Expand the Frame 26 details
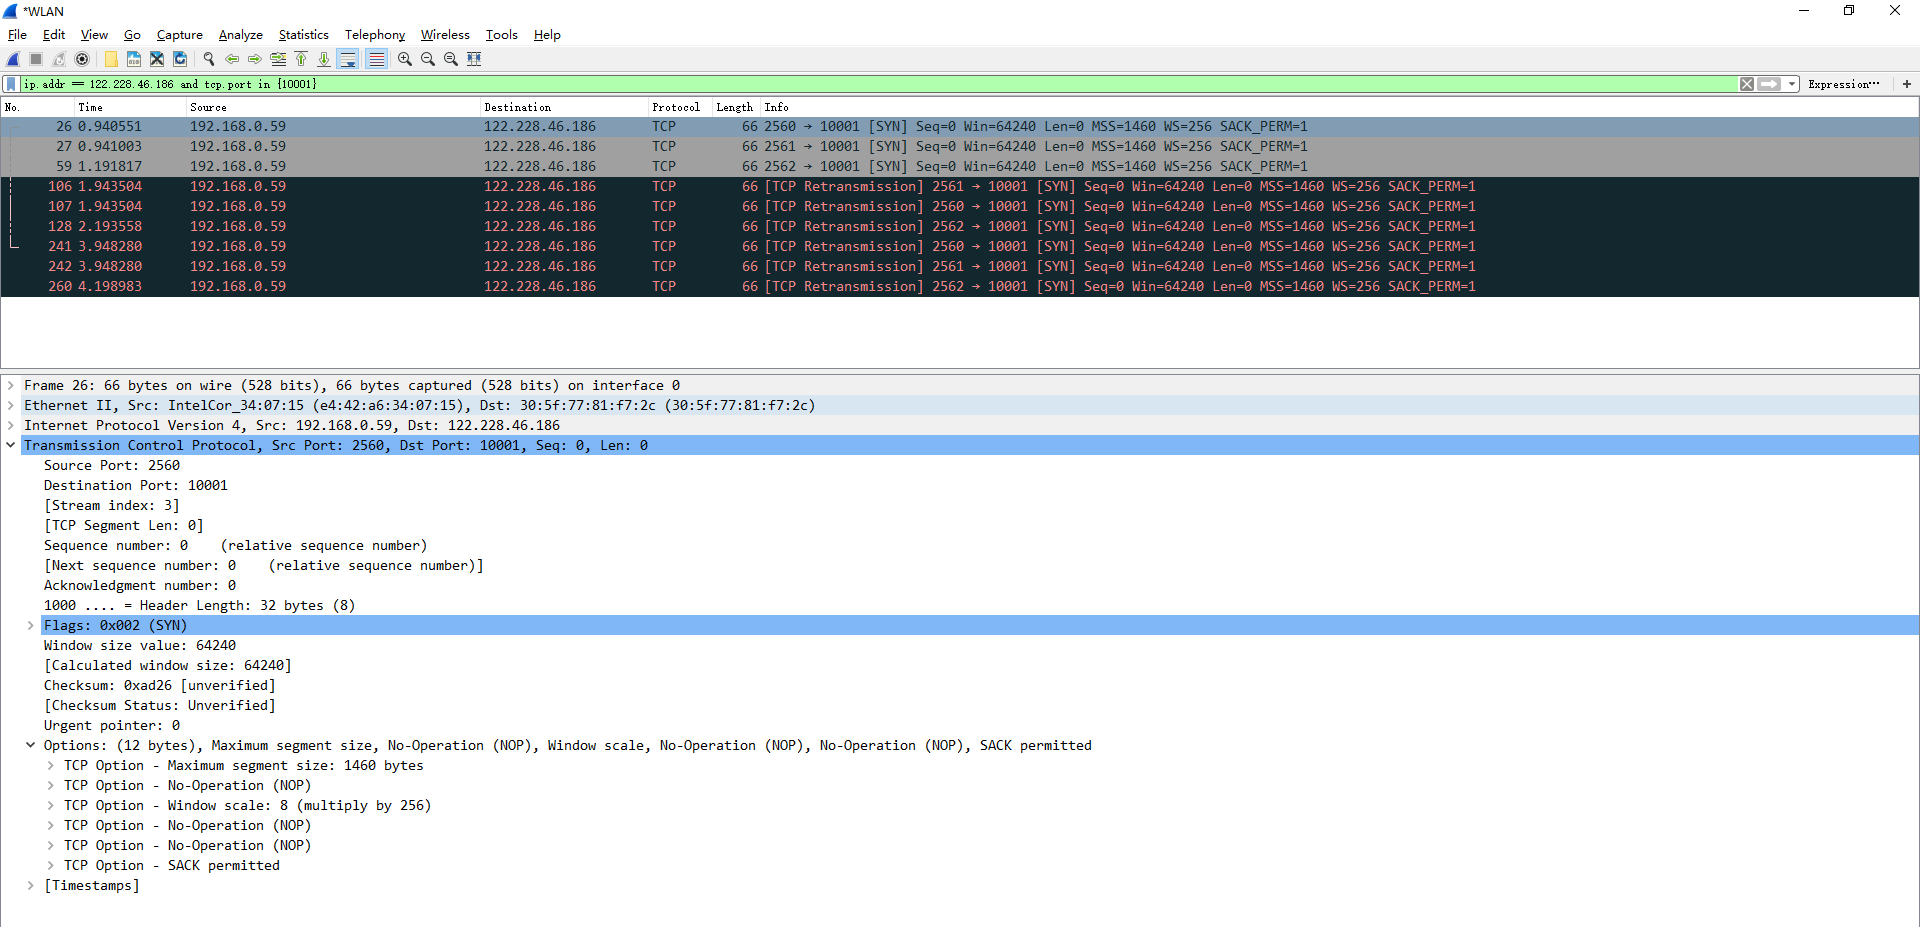 [x=11, y=385]
